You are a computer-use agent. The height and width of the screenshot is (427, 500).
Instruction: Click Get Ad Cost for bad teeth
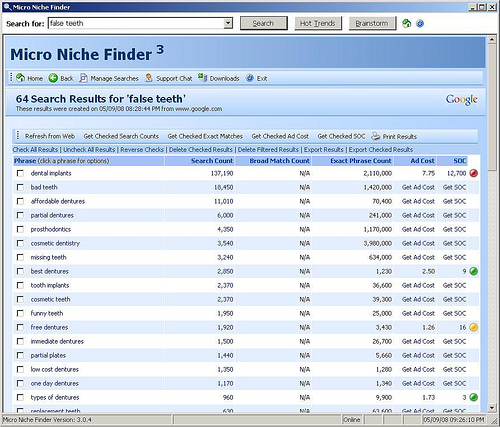pos(418,187)
